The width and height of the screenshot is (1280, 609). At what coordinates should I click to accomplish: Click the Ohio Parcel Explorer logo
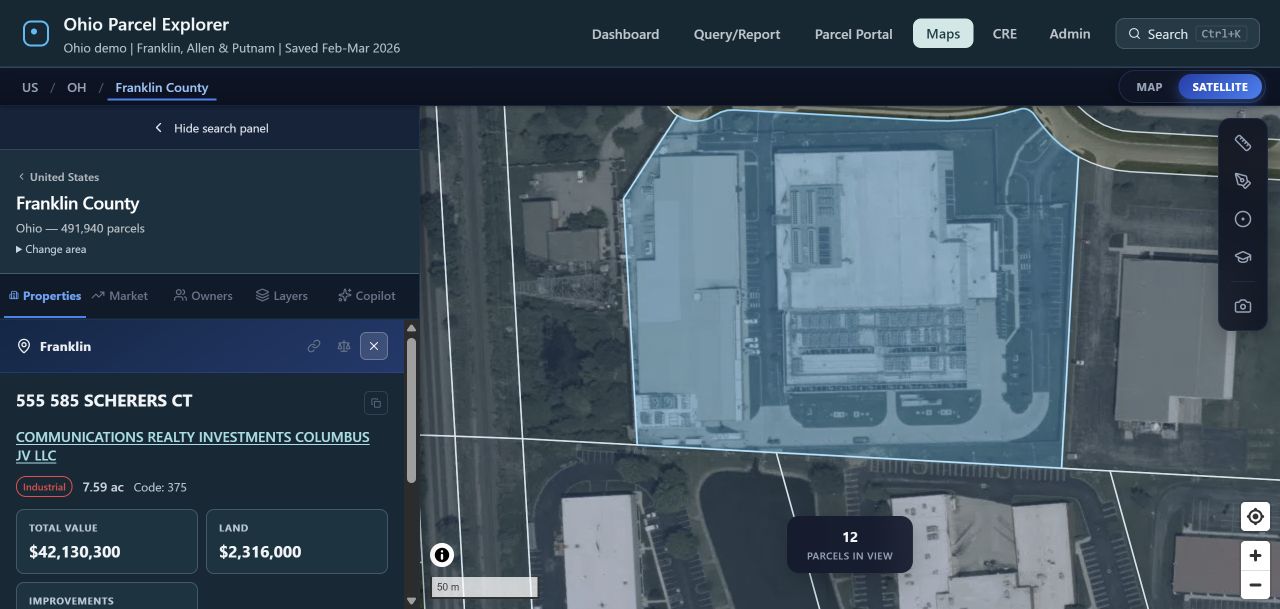click(36, 34)
